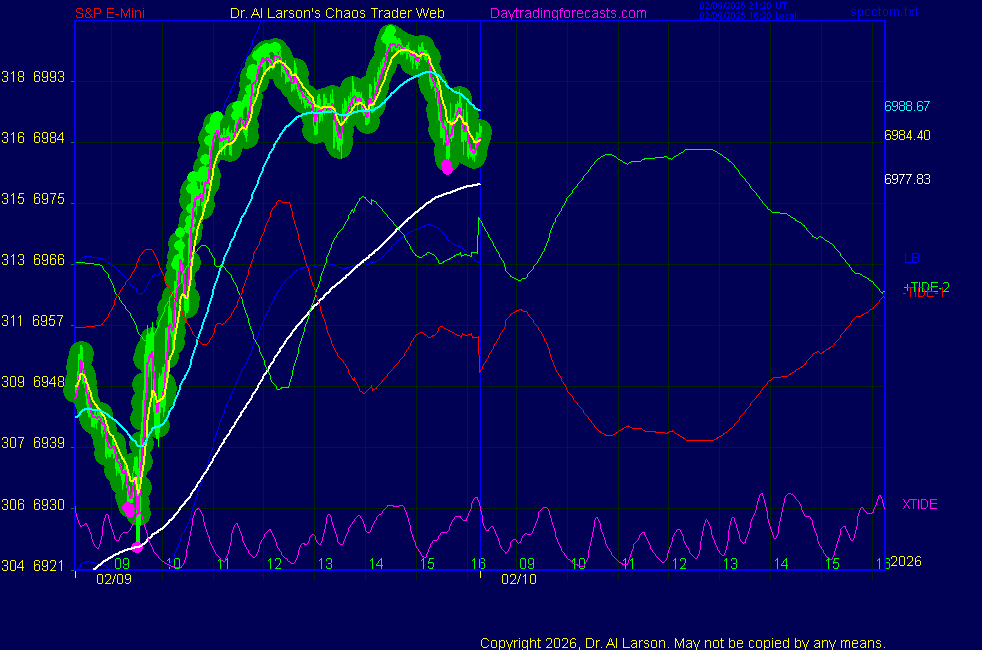The width and height of the screenshot is (982, 650).
Task: Select the cyan 6988.67 price value
Action: [907, 106]
